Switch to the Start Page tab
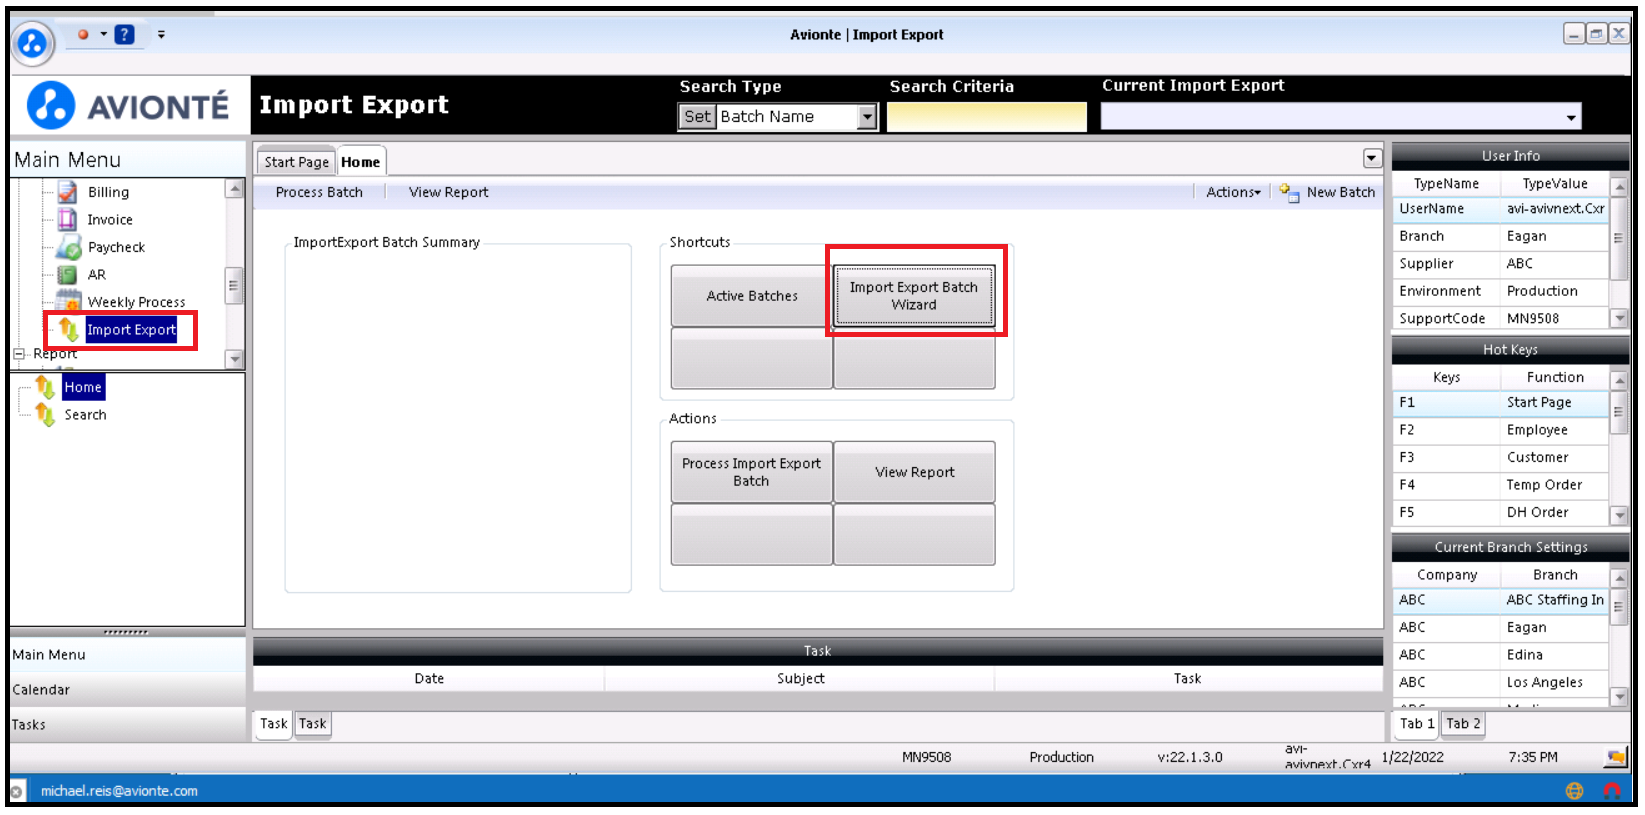 [296, 162]
